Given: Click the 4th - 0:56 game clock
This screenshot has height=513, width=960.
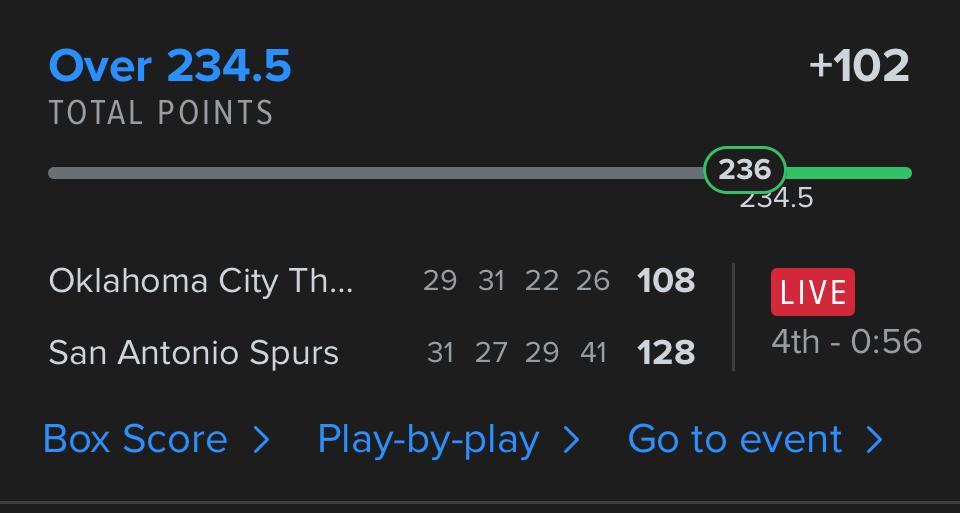Looking at the screenshot, I should coord(846,342).
